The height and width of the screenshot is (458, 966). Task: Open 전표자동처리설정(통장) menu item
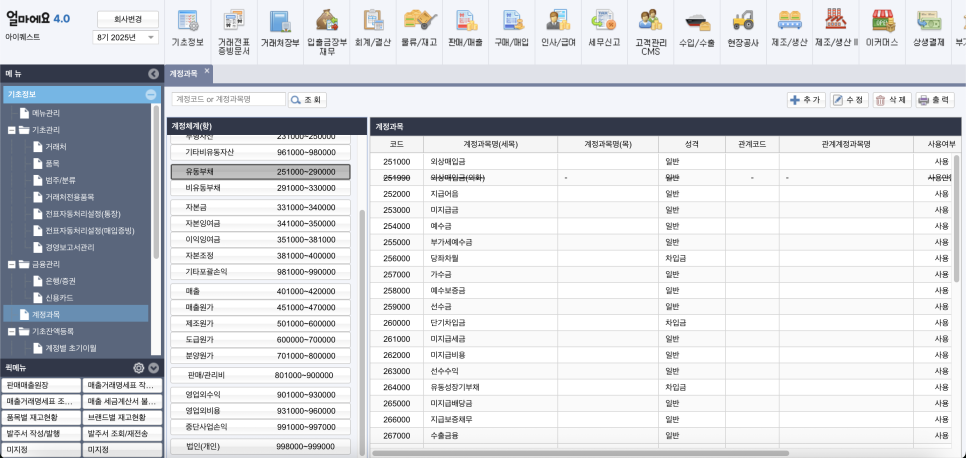point(83,214)
